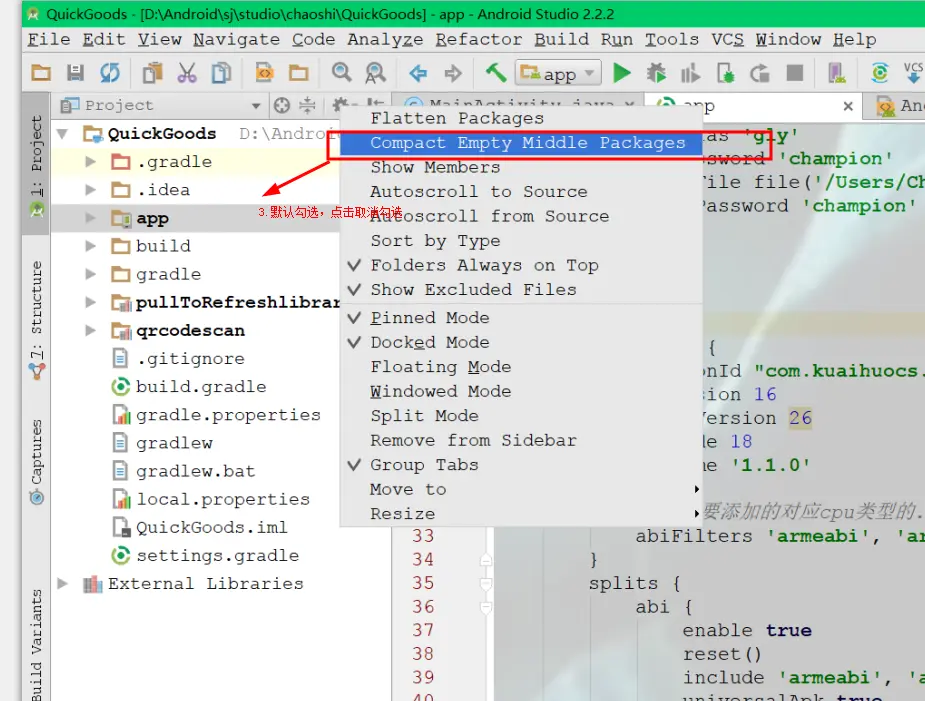Select Windowed Mode in menu
This screenshot has height=701, width=925.
521,391
